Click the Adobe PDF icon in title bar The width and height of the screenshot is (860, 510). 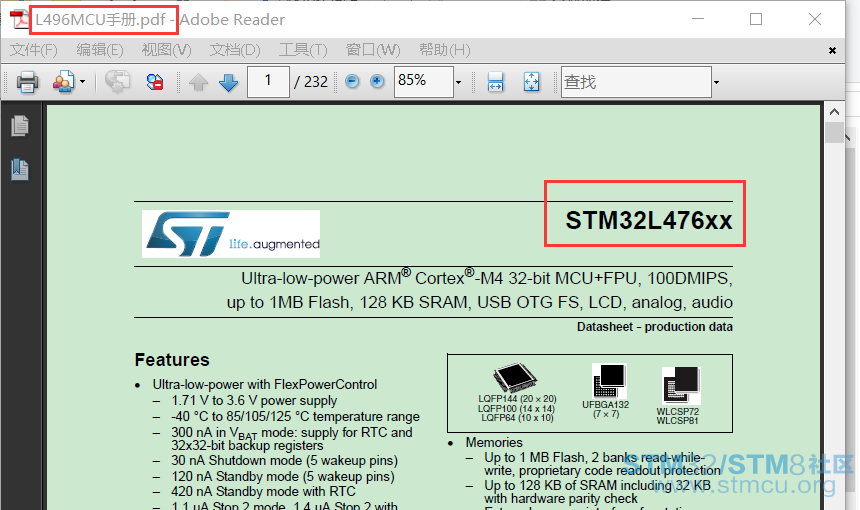[x=19, y=19]
